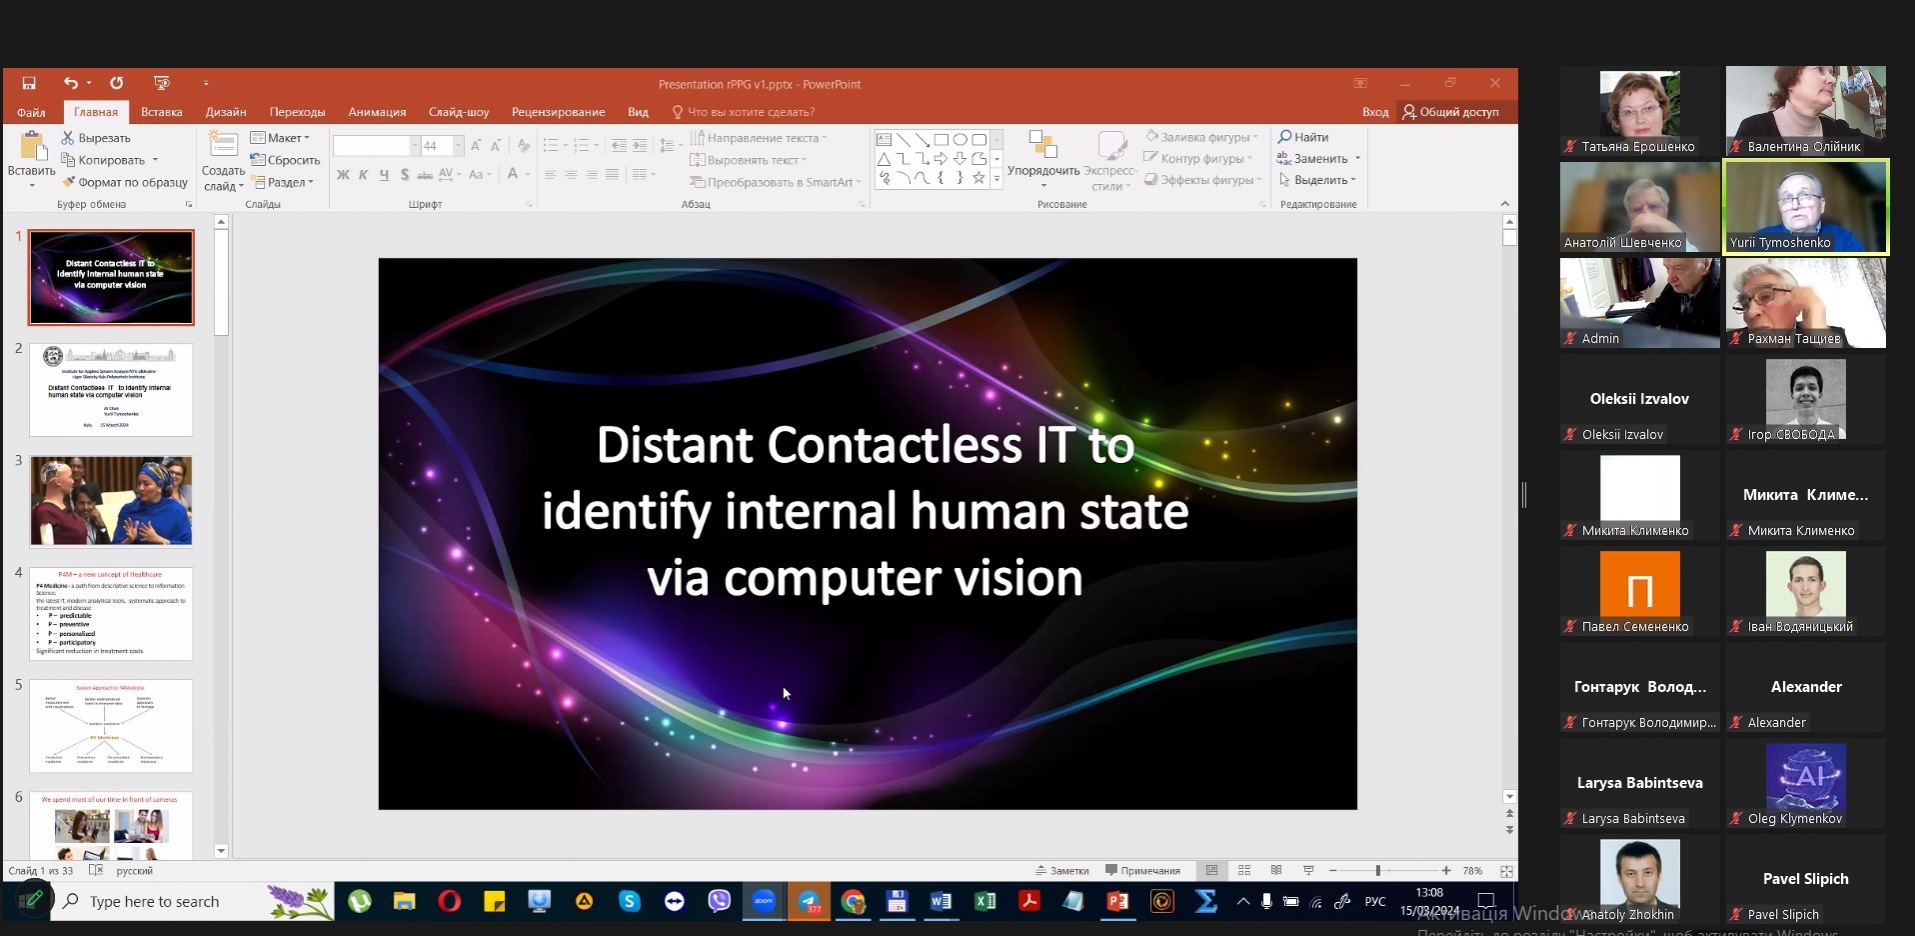Viewport: 1915px width, 936px height.
Task: Start slideshow from beginning via toolbar icon
Action: pyautogui.click(x=161, y=83)
